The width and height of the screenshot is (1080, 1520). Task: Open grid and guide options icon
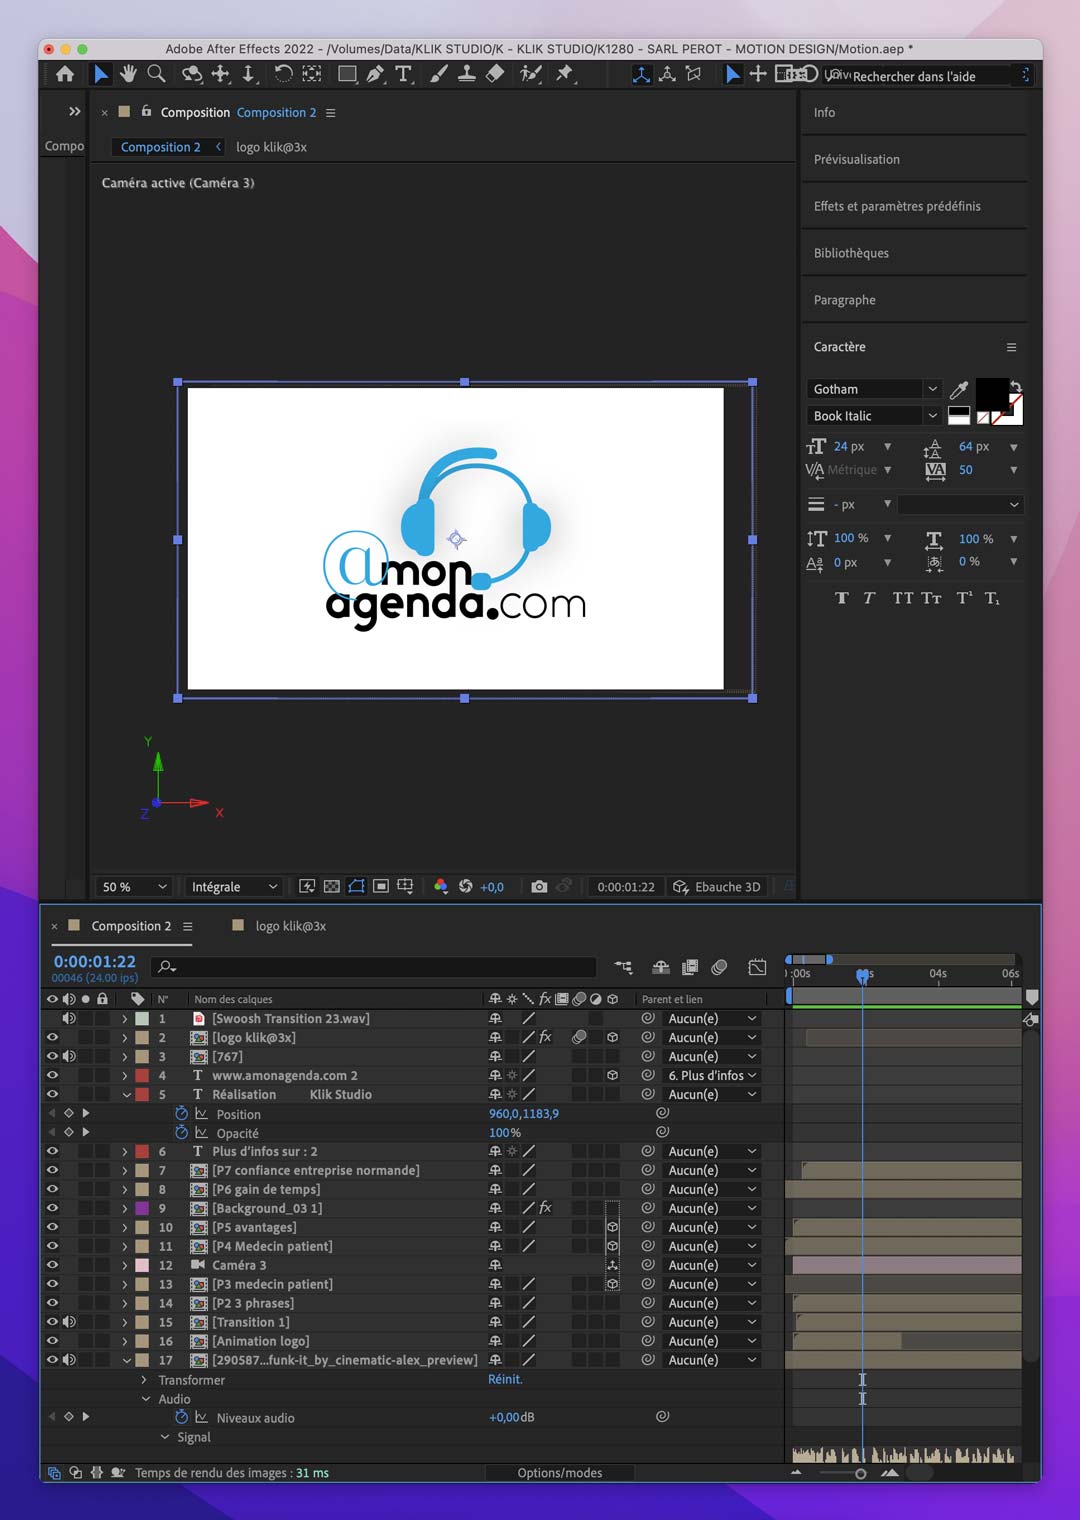[405, 886]
